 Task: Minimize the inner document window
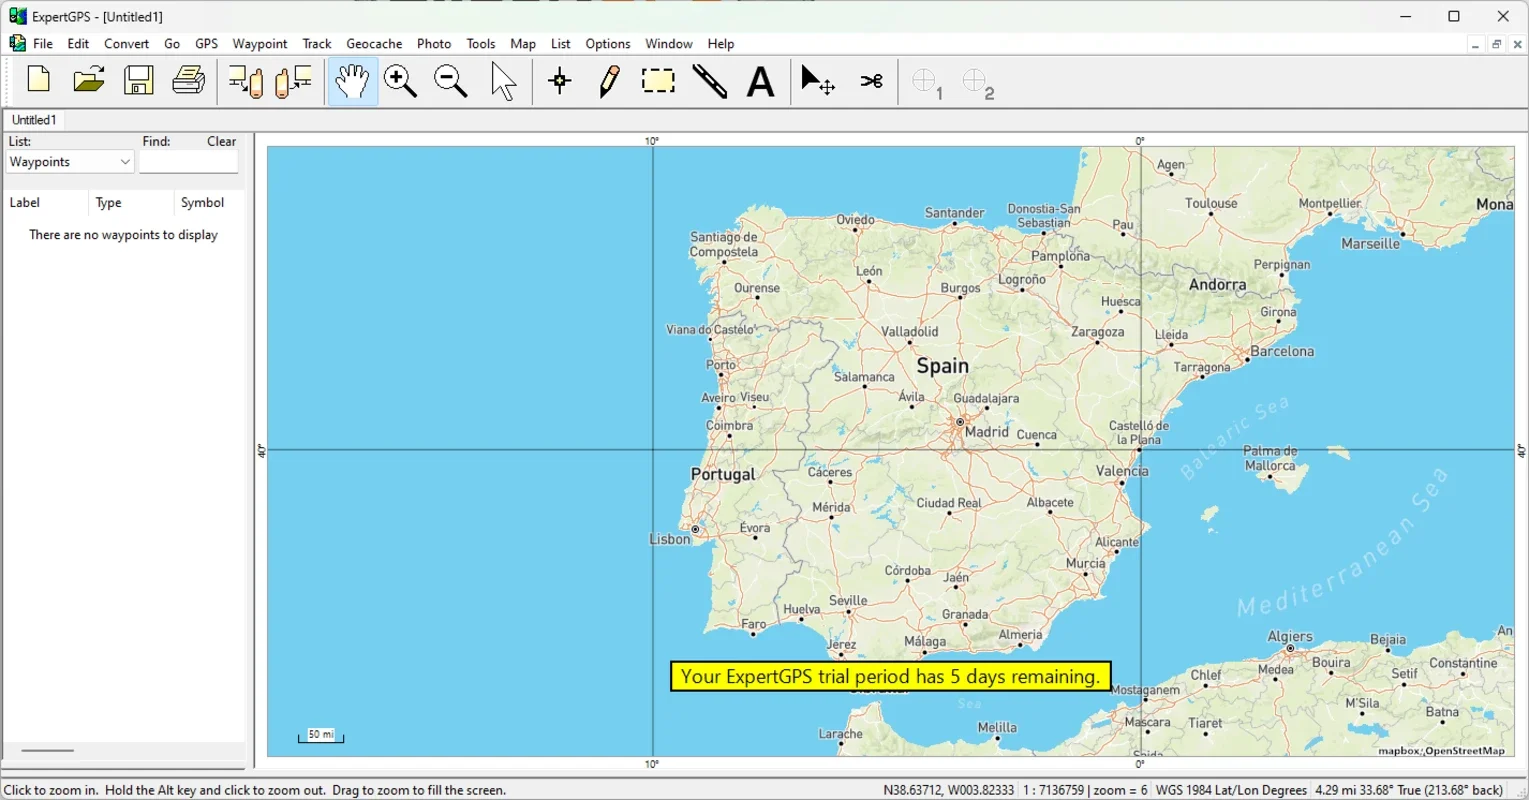pyautogui.click(x=1475, y=44)
